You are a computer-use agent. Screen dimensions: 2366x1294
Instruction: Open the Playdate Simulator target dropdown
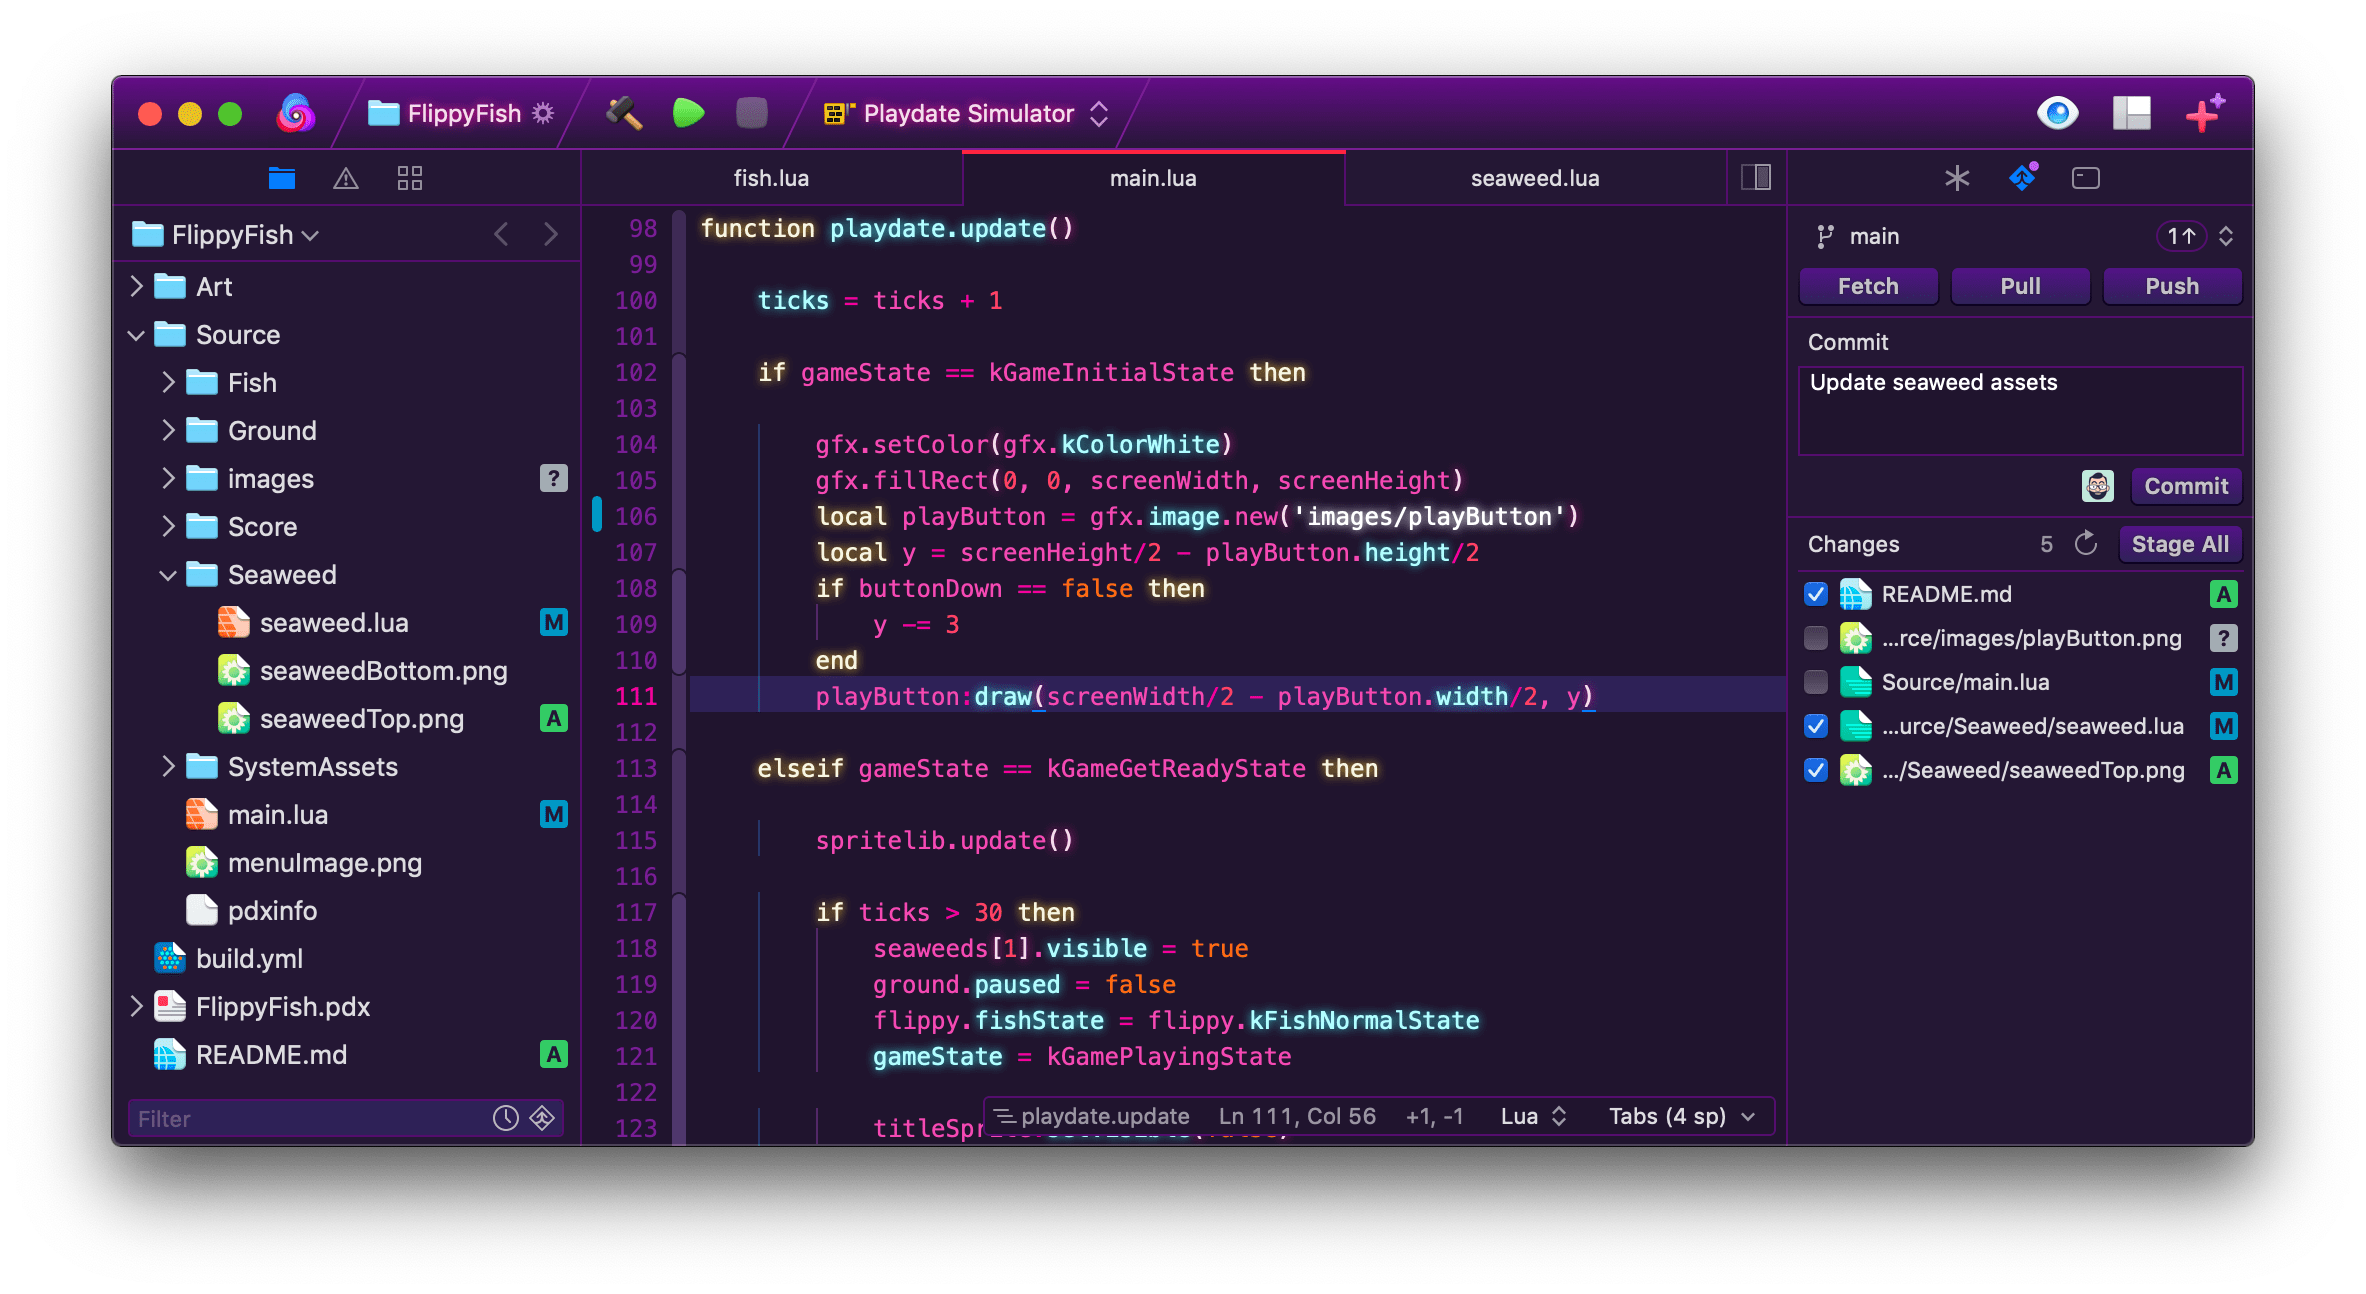click(x=966, y=114)
